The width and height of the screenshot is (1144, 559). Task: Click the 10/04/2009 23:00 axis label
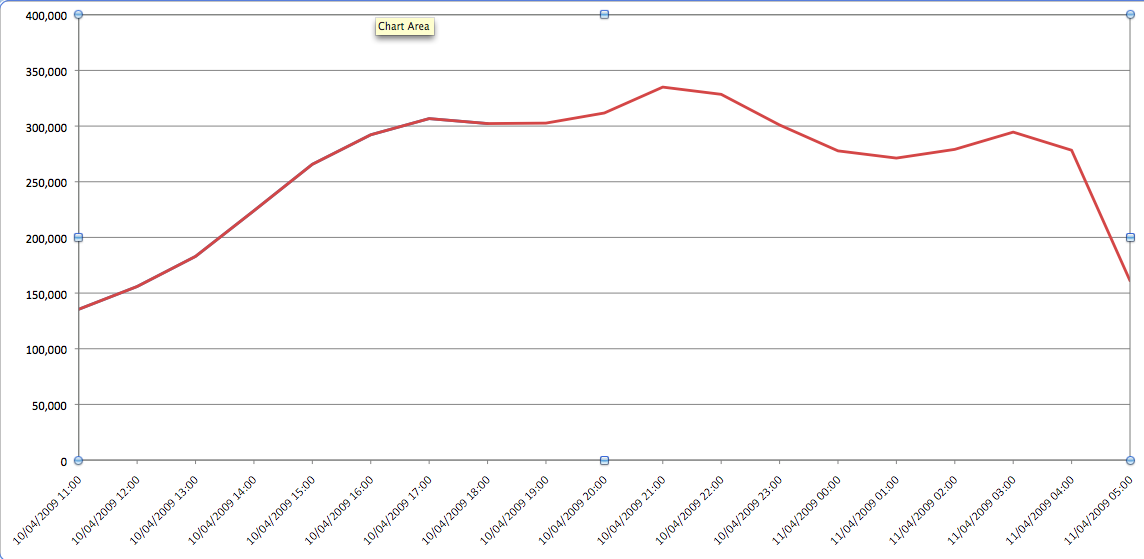(x=748, y=509)
